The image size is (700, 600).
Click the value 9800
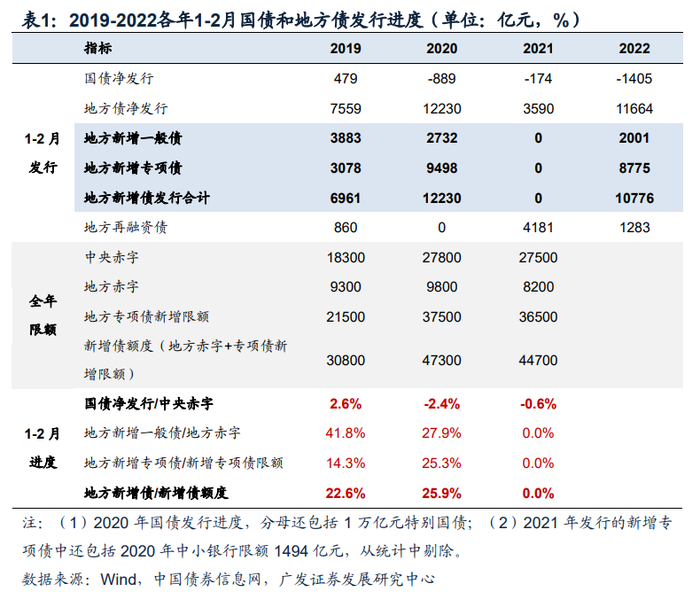(442, 287)
